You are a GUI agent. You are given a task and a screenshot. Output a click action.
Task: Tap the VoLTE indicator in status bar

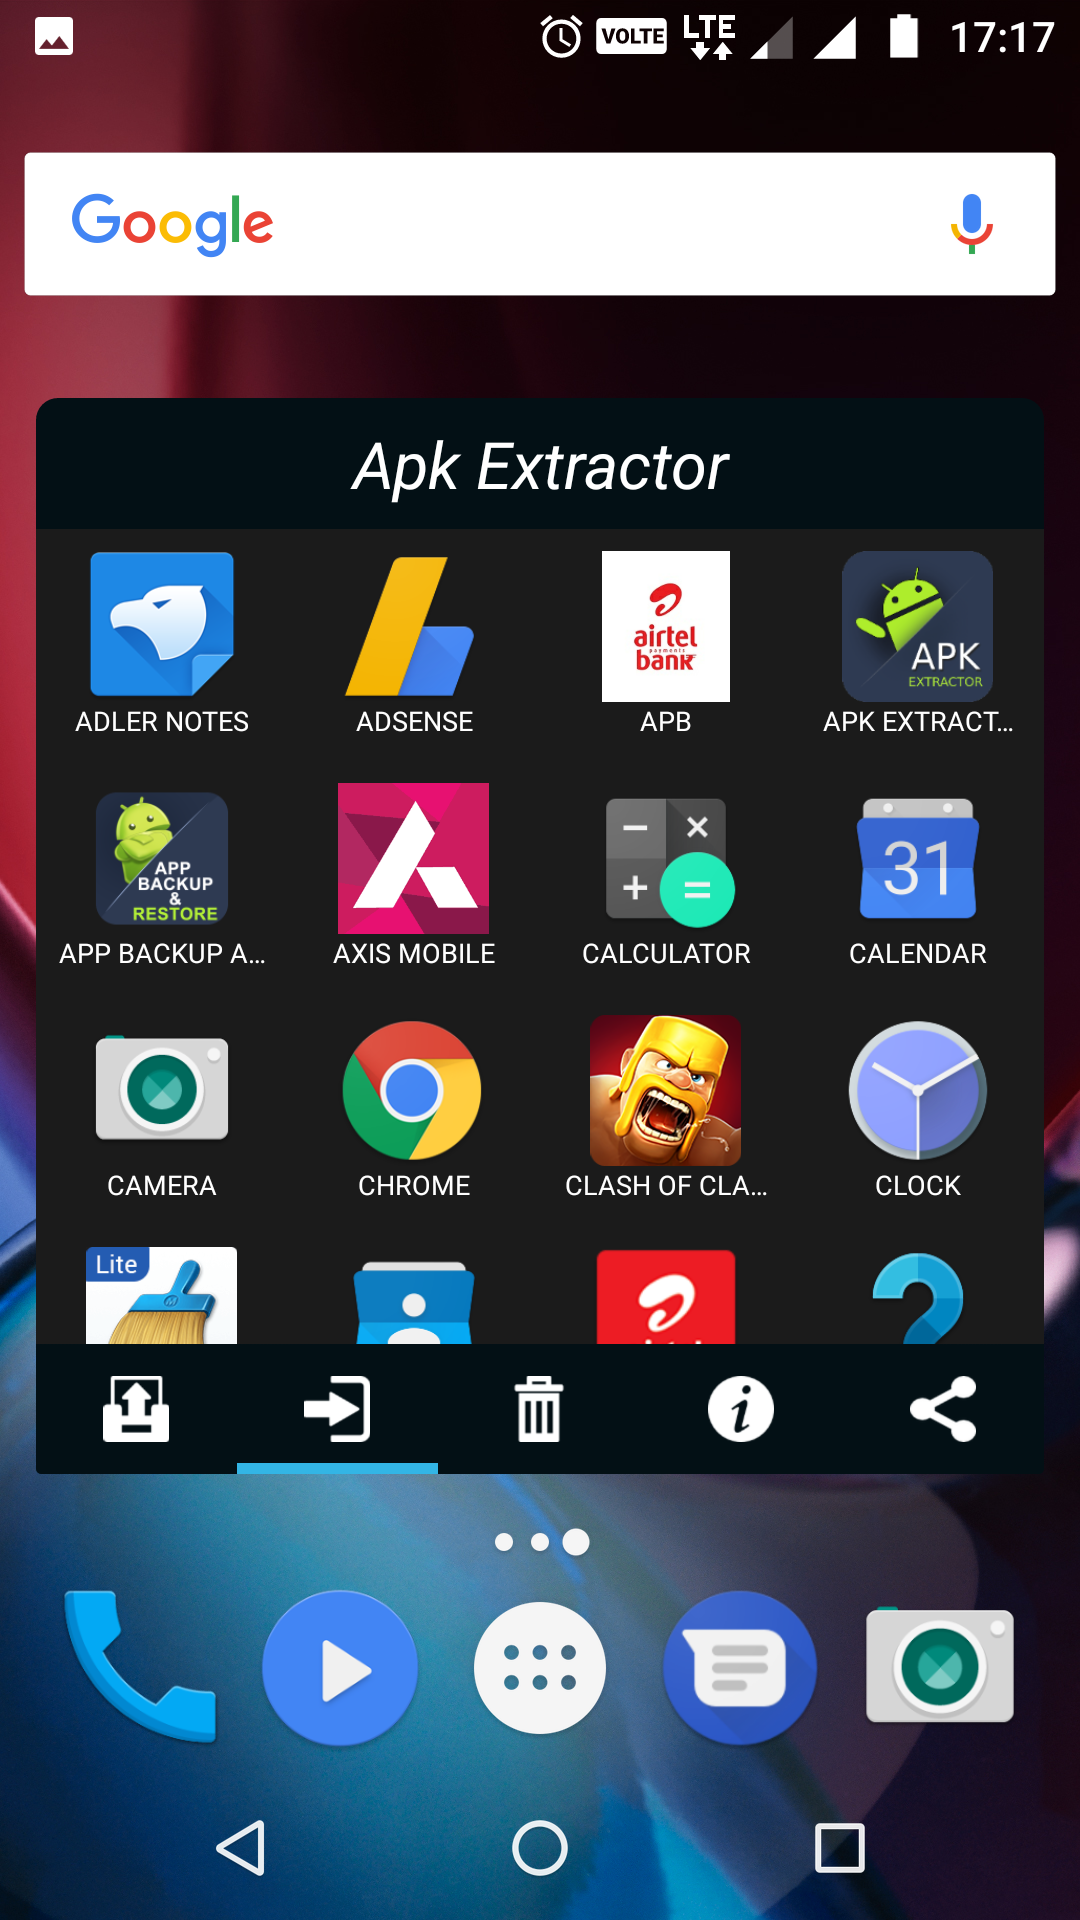tap(631, 36)
